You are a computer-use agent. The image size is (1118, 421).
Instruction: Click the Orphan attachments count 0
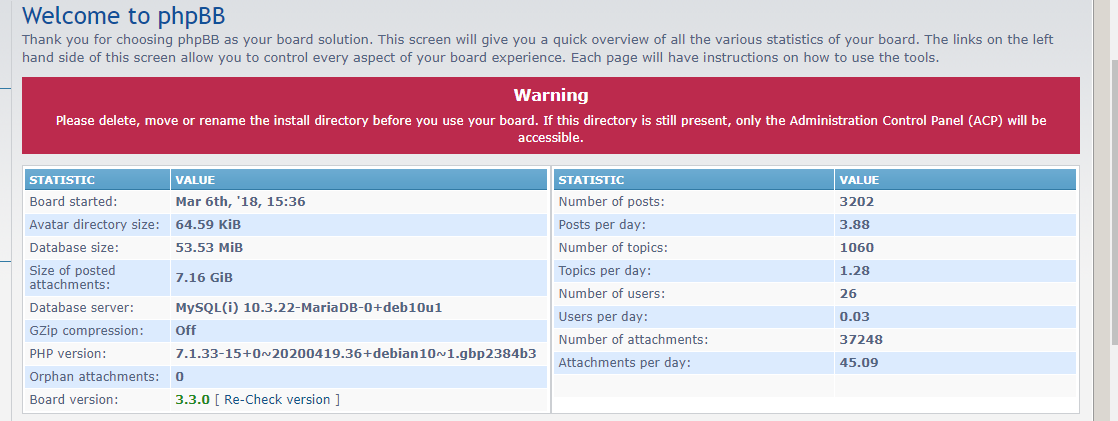coord(179,377)
